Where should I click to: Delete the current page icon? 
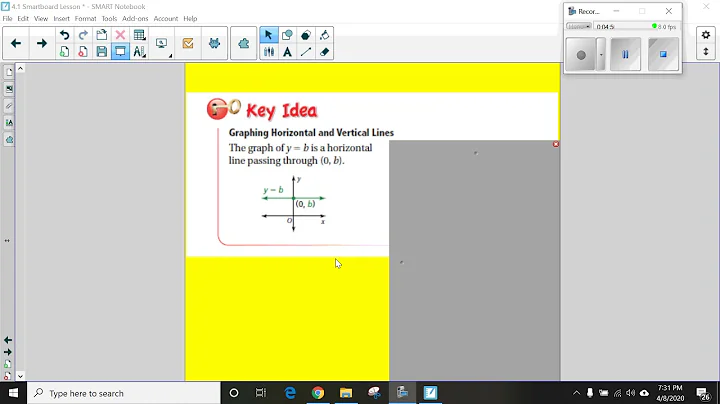(83, 51)
